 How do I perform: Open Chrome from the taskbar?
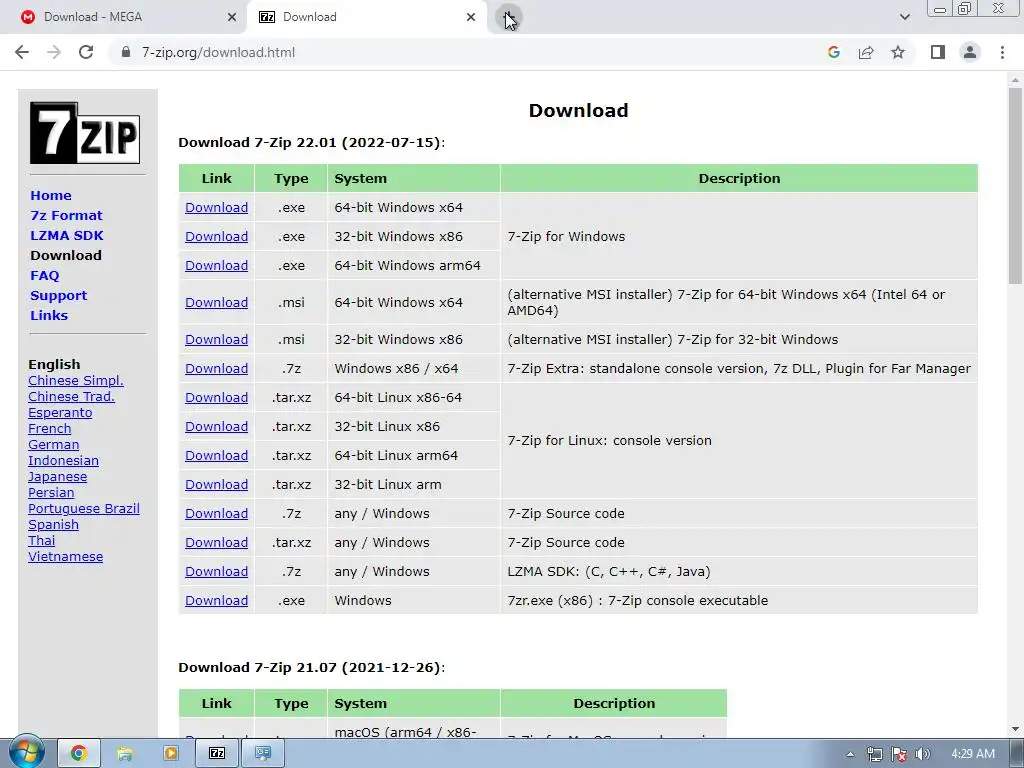(x=79, y=754)
